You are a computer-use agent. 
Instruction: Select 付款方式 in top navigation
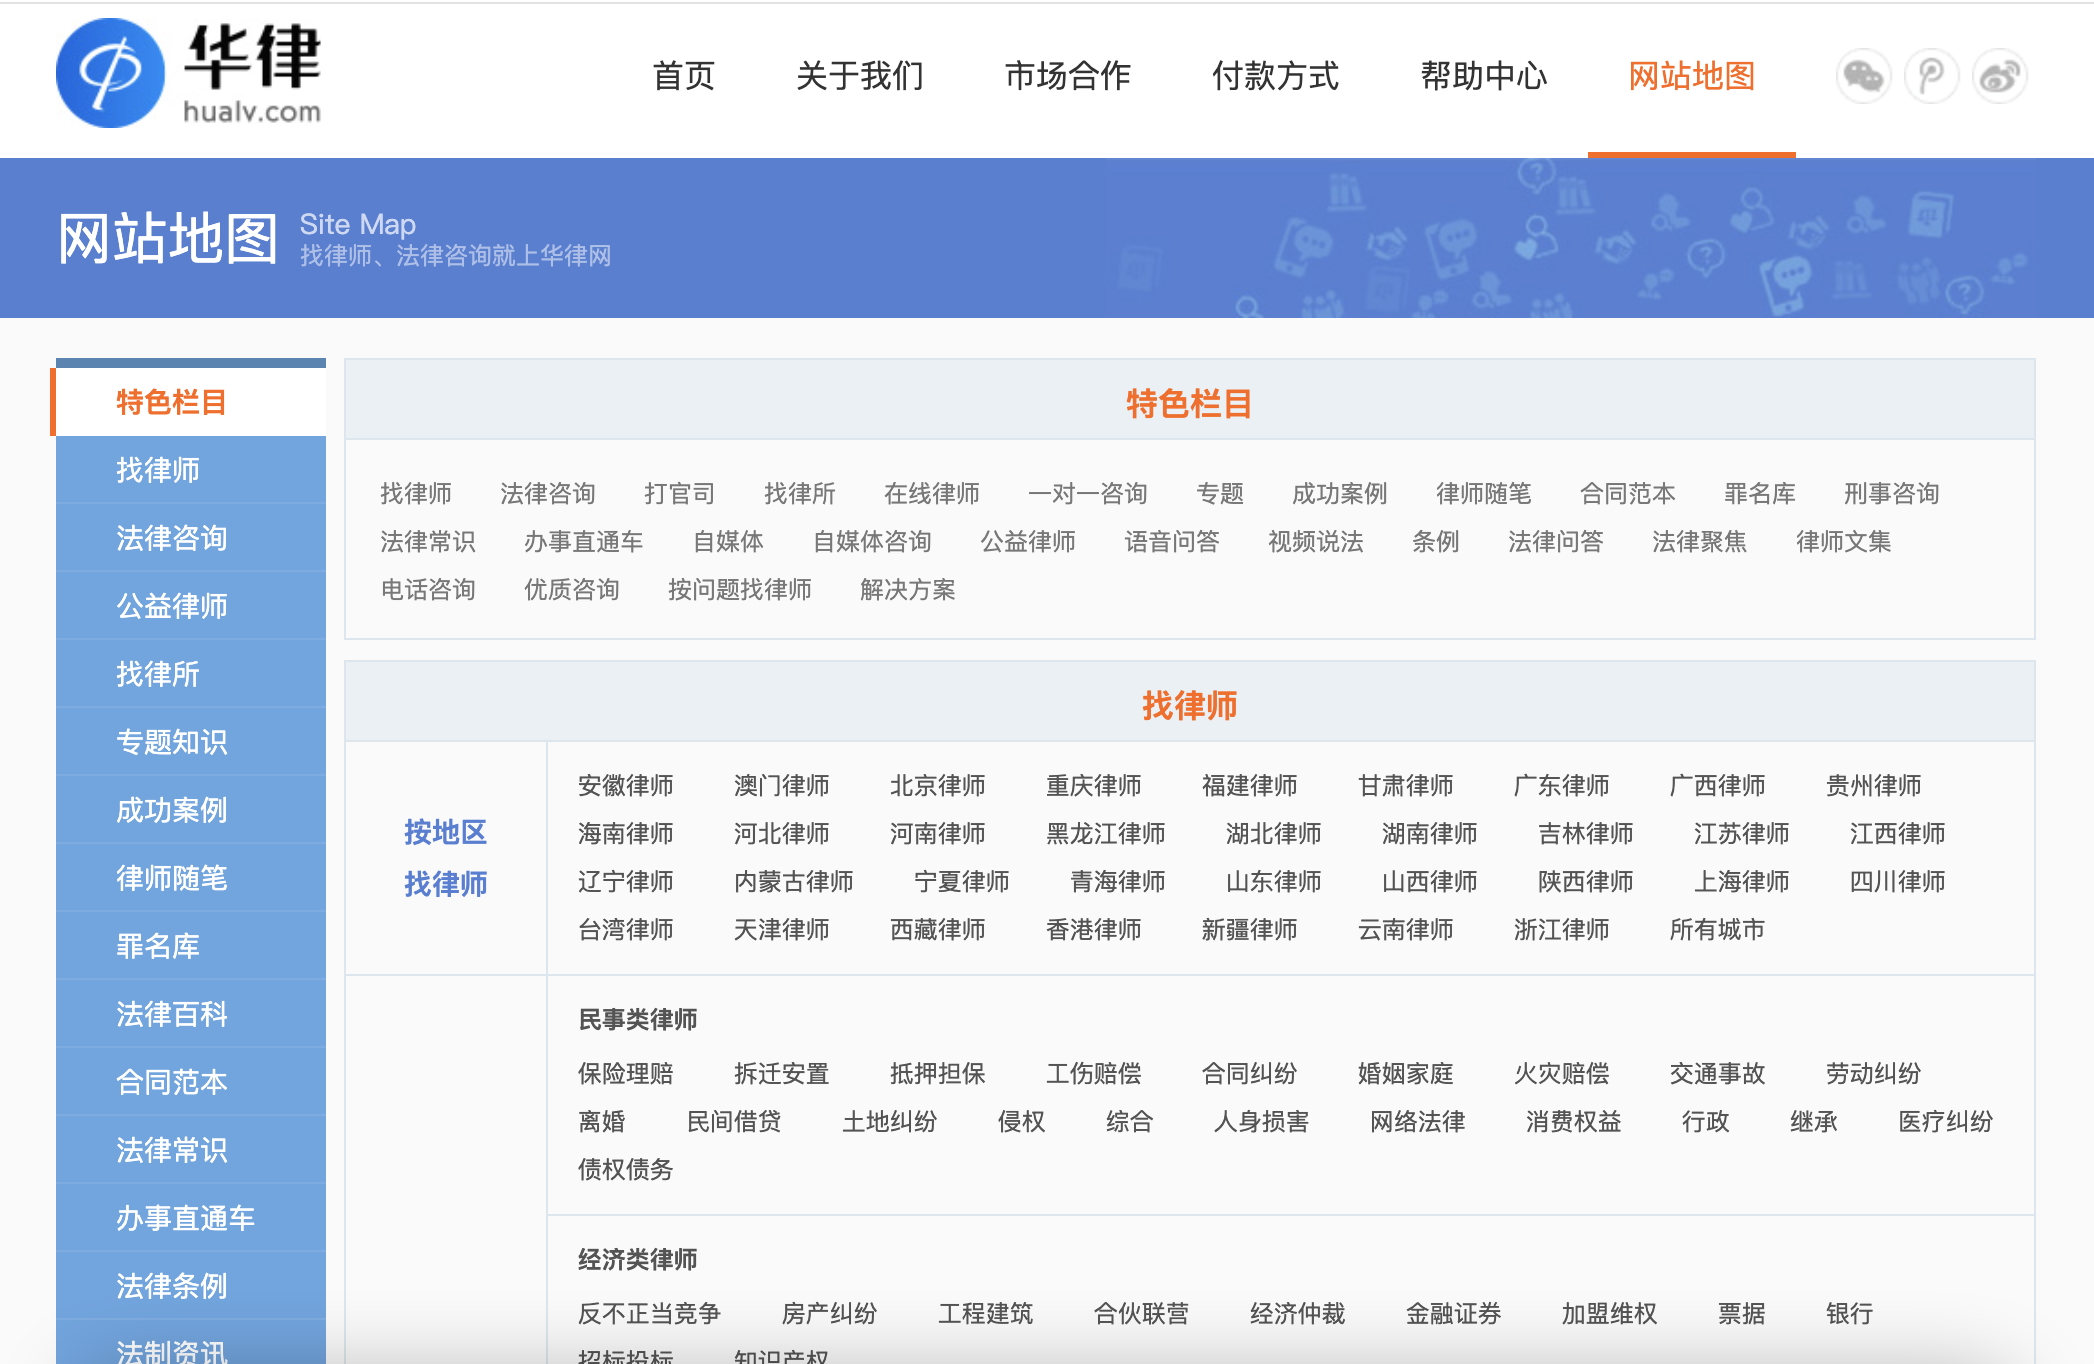(x=1275, y=76)
